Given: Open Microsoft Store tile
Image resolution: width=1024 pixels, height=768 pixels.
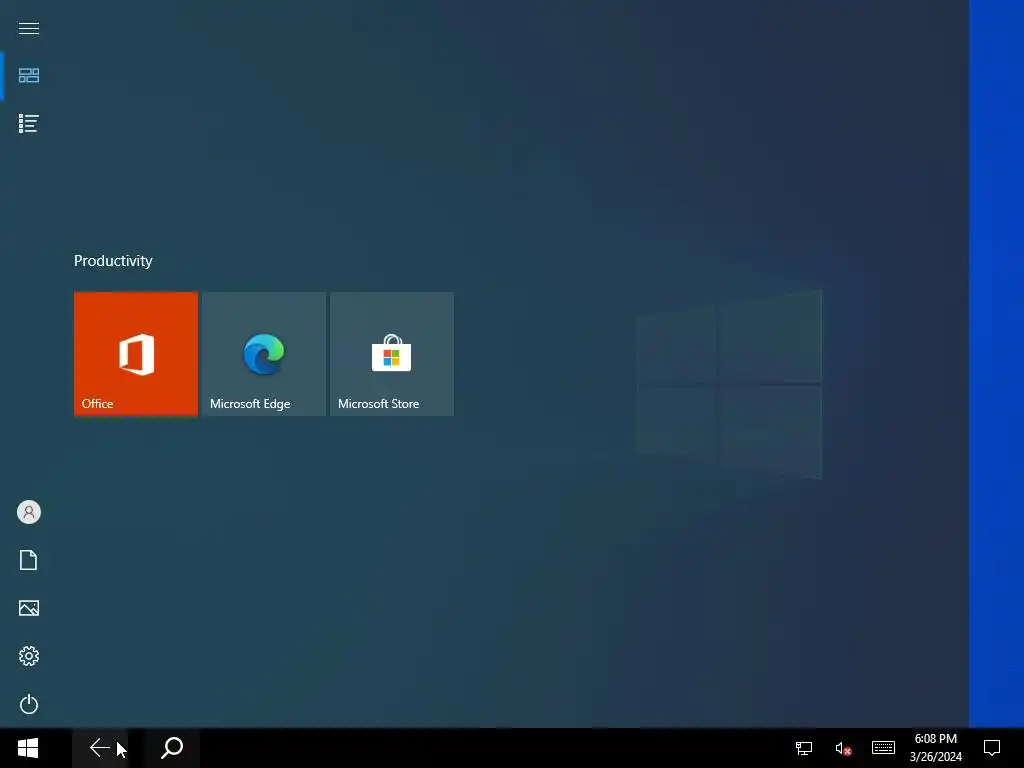Looking at the screenshot, I should point(392,354).
